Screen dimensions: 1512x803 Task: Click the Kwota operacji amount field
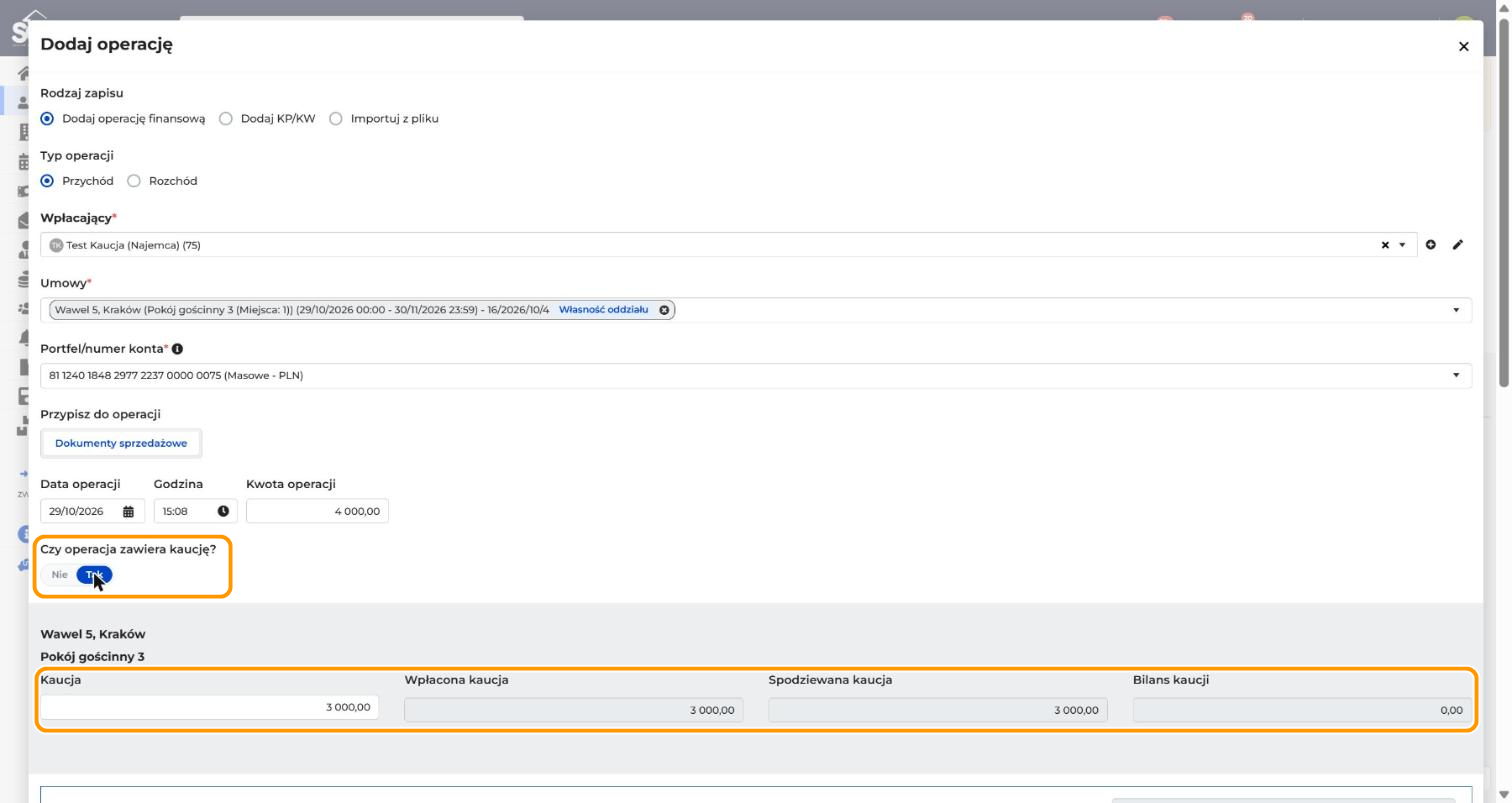(317, 511)
